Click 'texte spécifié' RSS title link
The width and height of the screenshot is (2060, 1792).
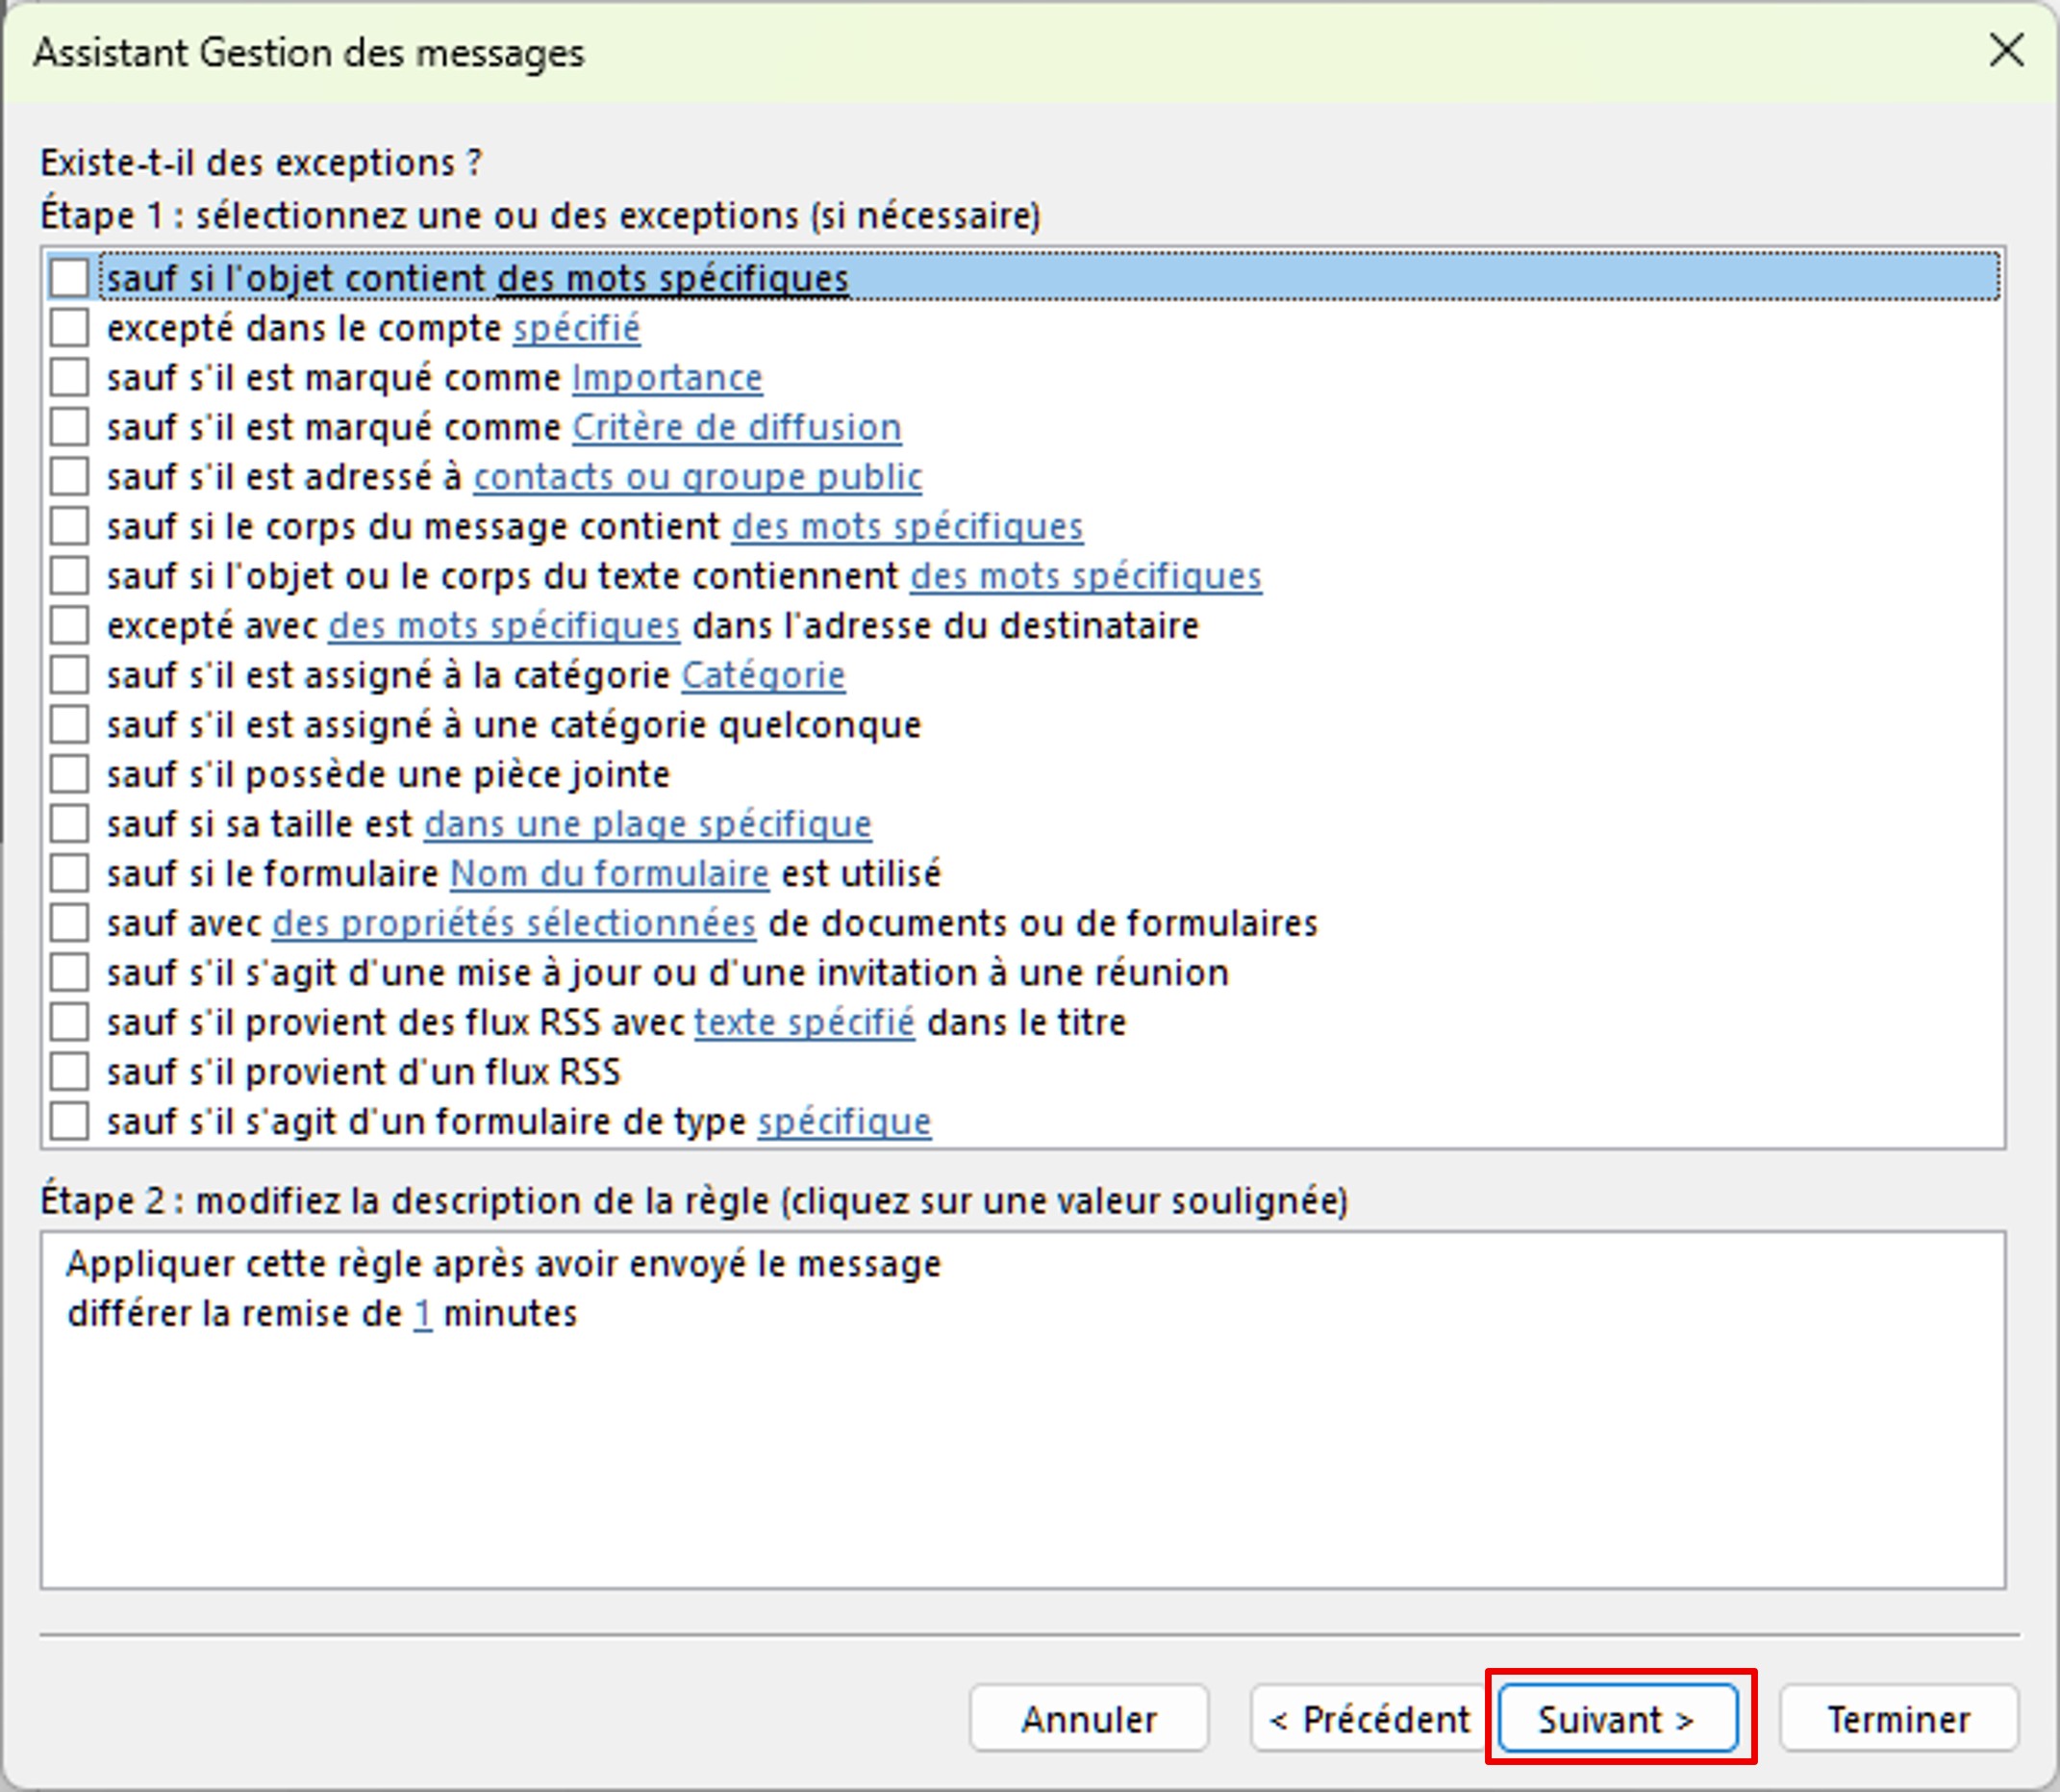tap(804, 1022)
